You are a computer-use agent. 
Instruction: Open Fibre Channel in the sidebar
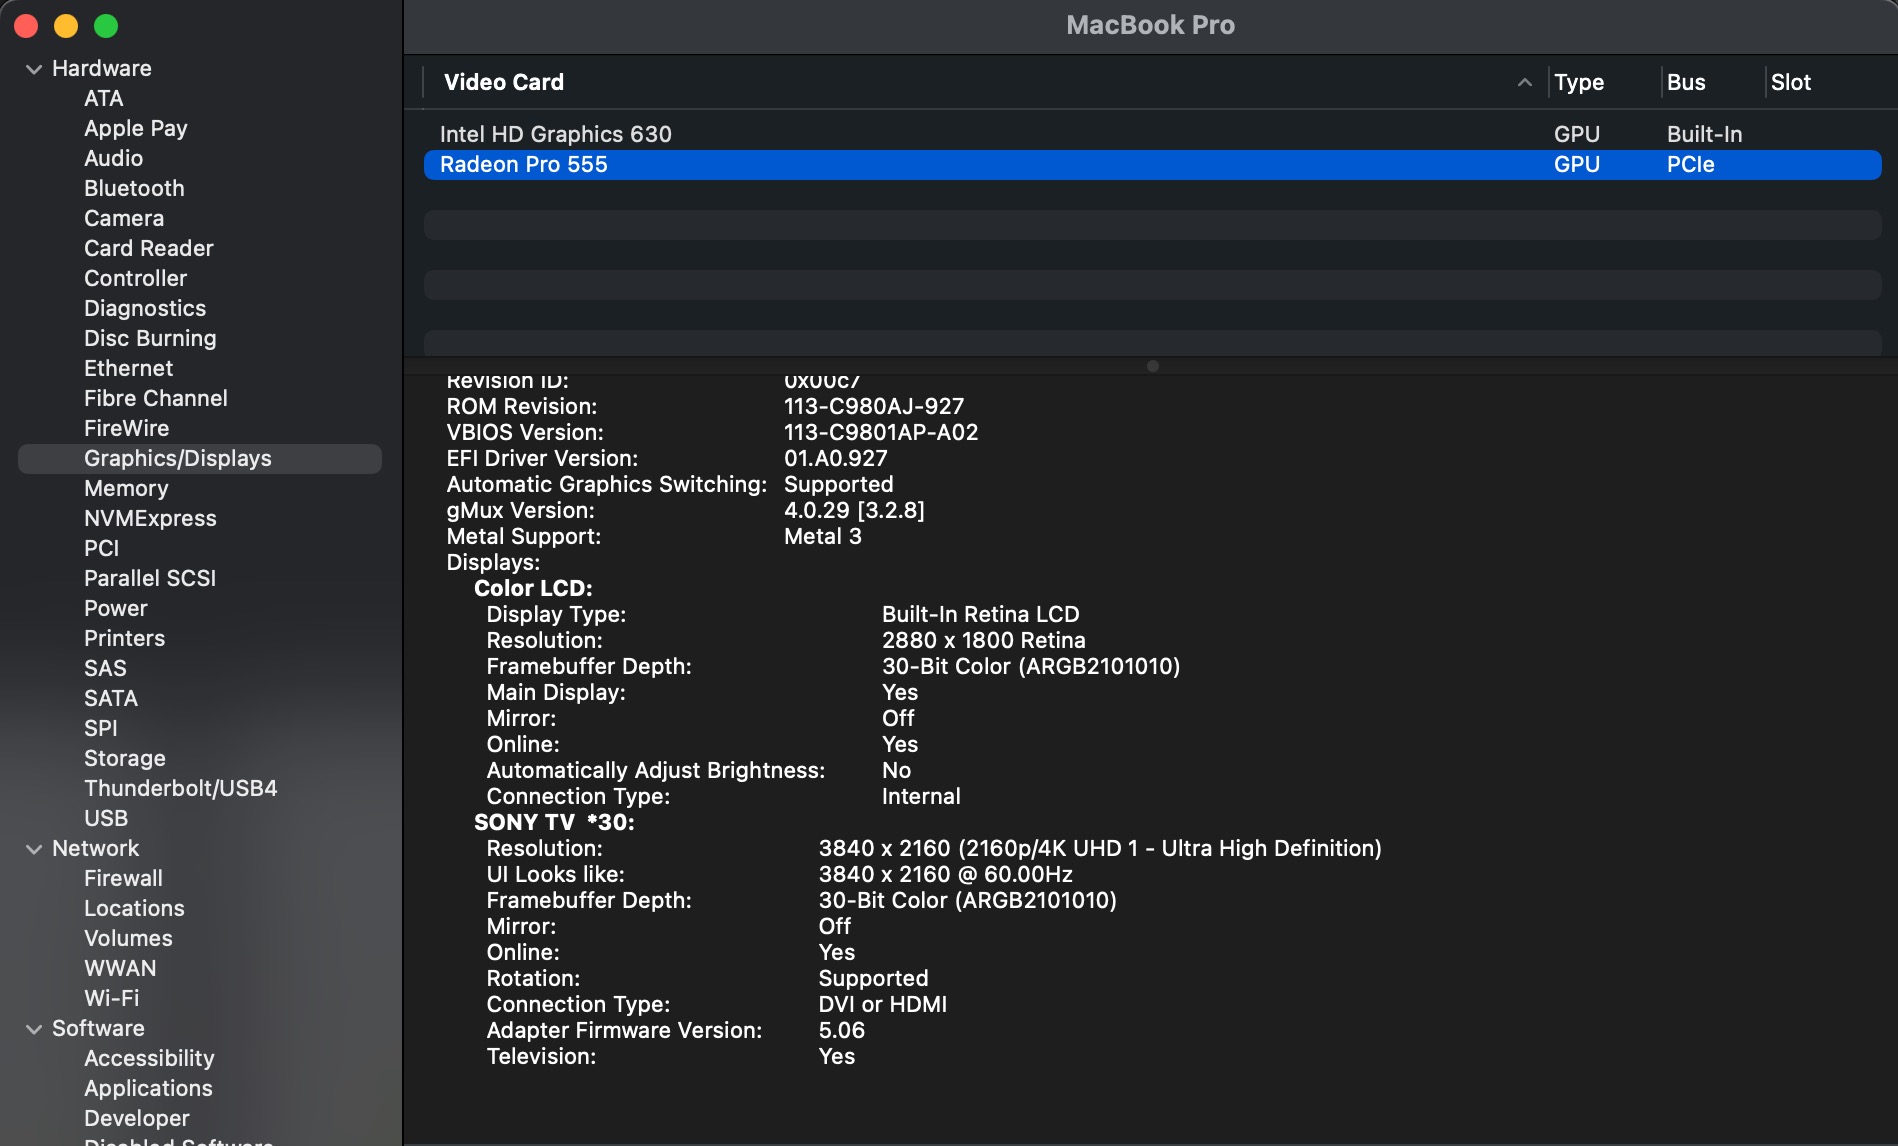(156, 398)
